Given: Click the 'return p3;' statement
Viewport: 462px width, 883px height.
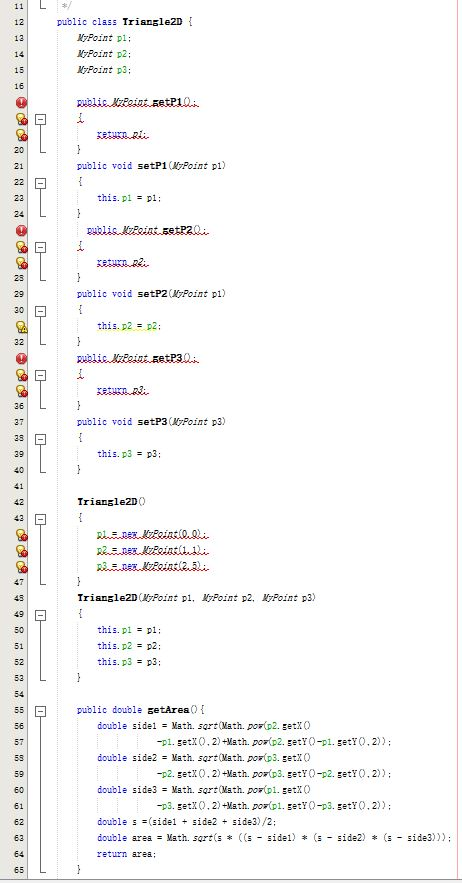Looking at the screenshot, I should (123, 391).
